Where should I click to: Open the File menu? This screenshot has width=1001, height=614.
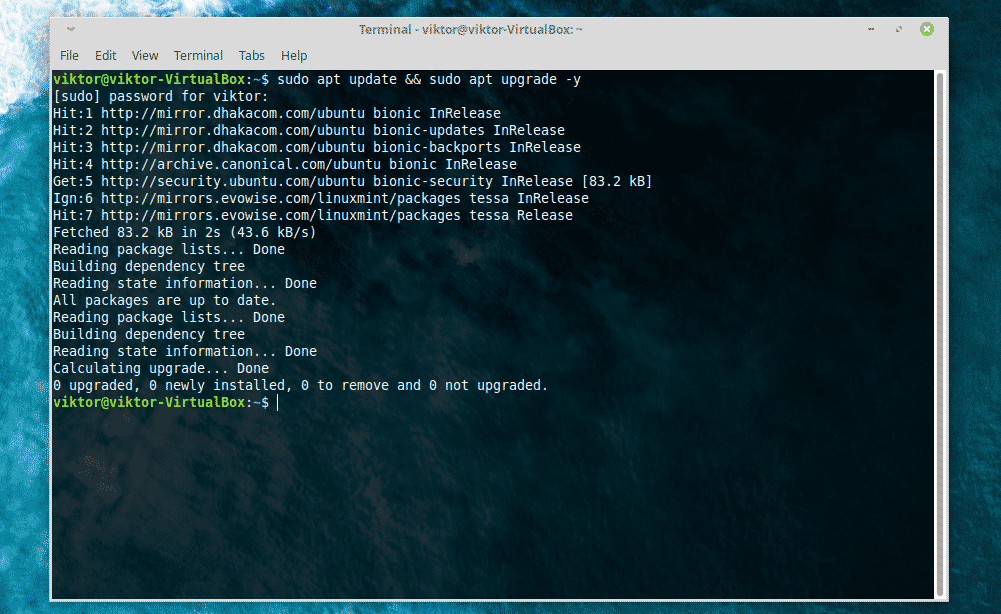[x=69, y=56]
